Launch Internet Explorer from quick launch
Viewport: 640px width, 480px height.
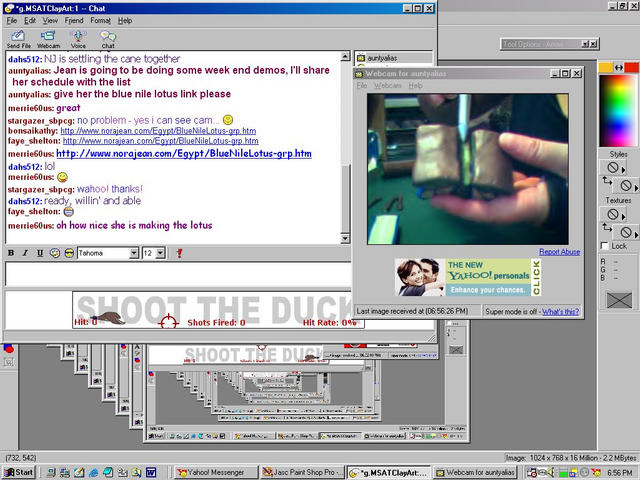[93, 472]
